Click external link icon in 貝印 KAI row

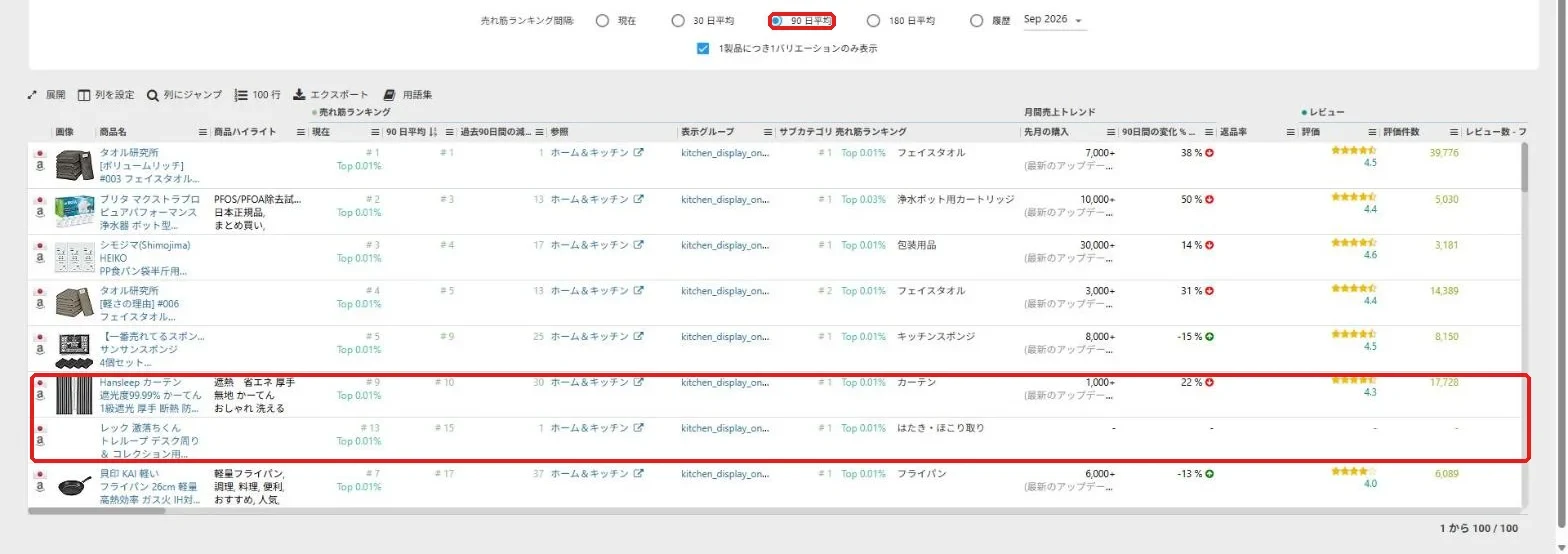click(x=639, y=474)
